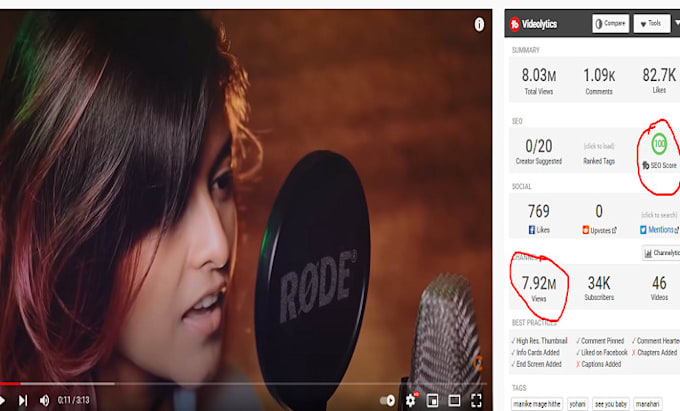Click the 7.92M channel Views stat
Image resolution: width=680 pixels, height=411 pixels.
539,288
